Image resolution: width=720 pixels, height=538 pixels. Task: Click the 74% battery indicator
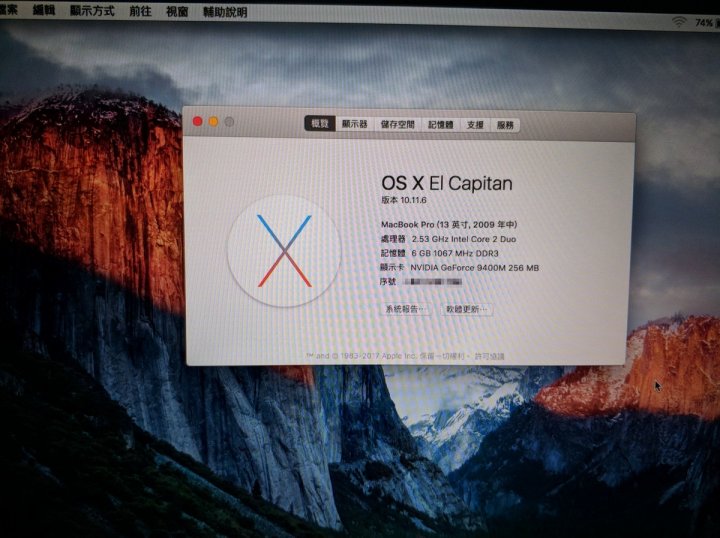[704, 22]
